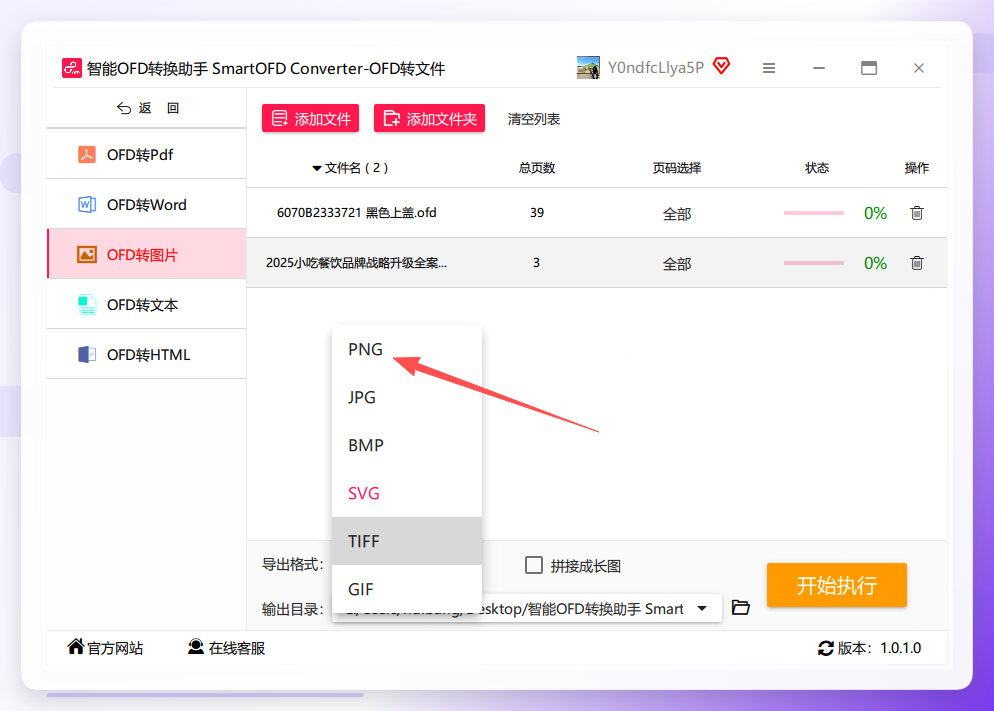Click the OFD转HTML icon
The width and height of the screenshot is (994, 711).
coord(87,355)
